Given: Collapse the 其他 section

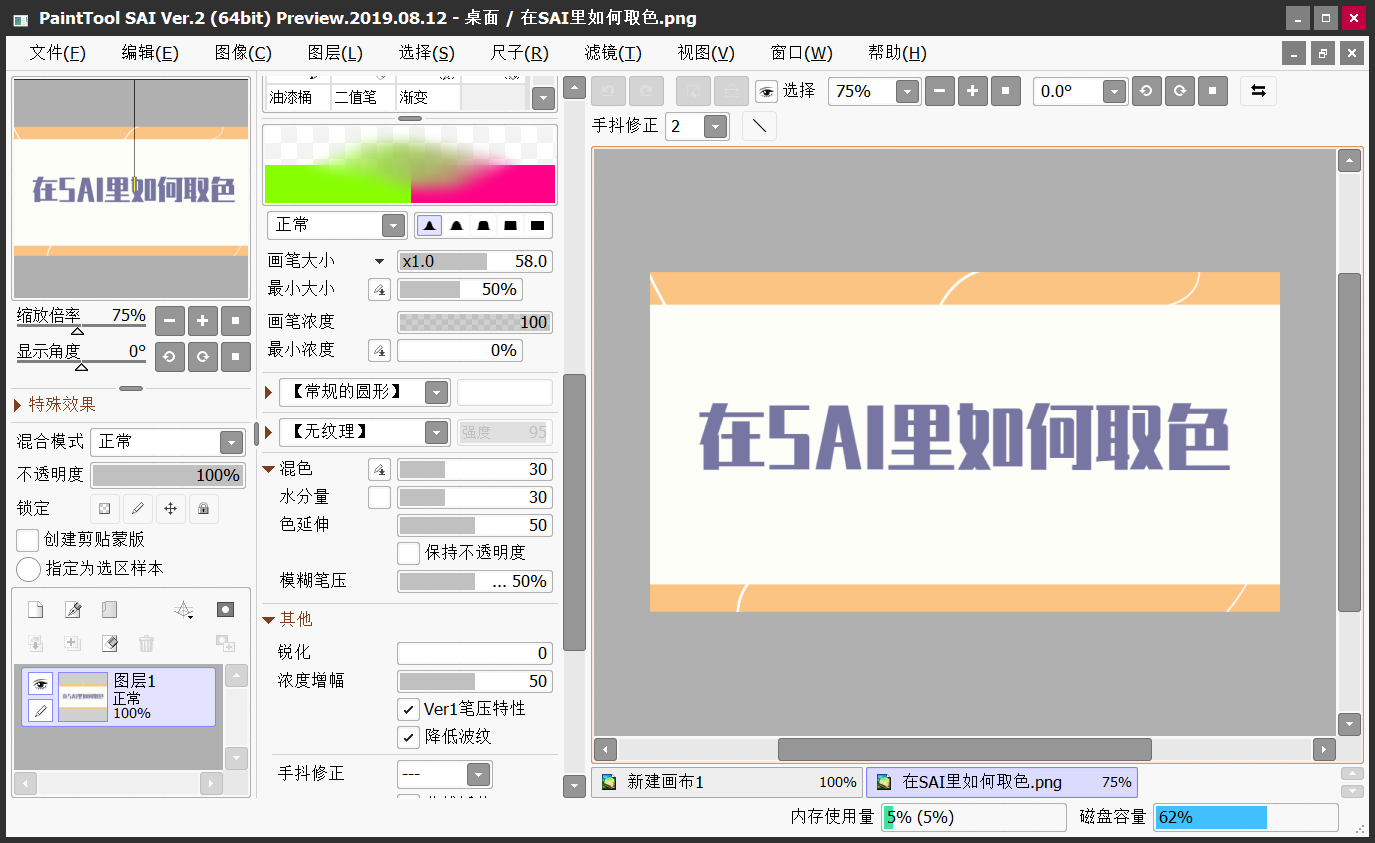Looking at the screenshot, I should coord(269,620).
